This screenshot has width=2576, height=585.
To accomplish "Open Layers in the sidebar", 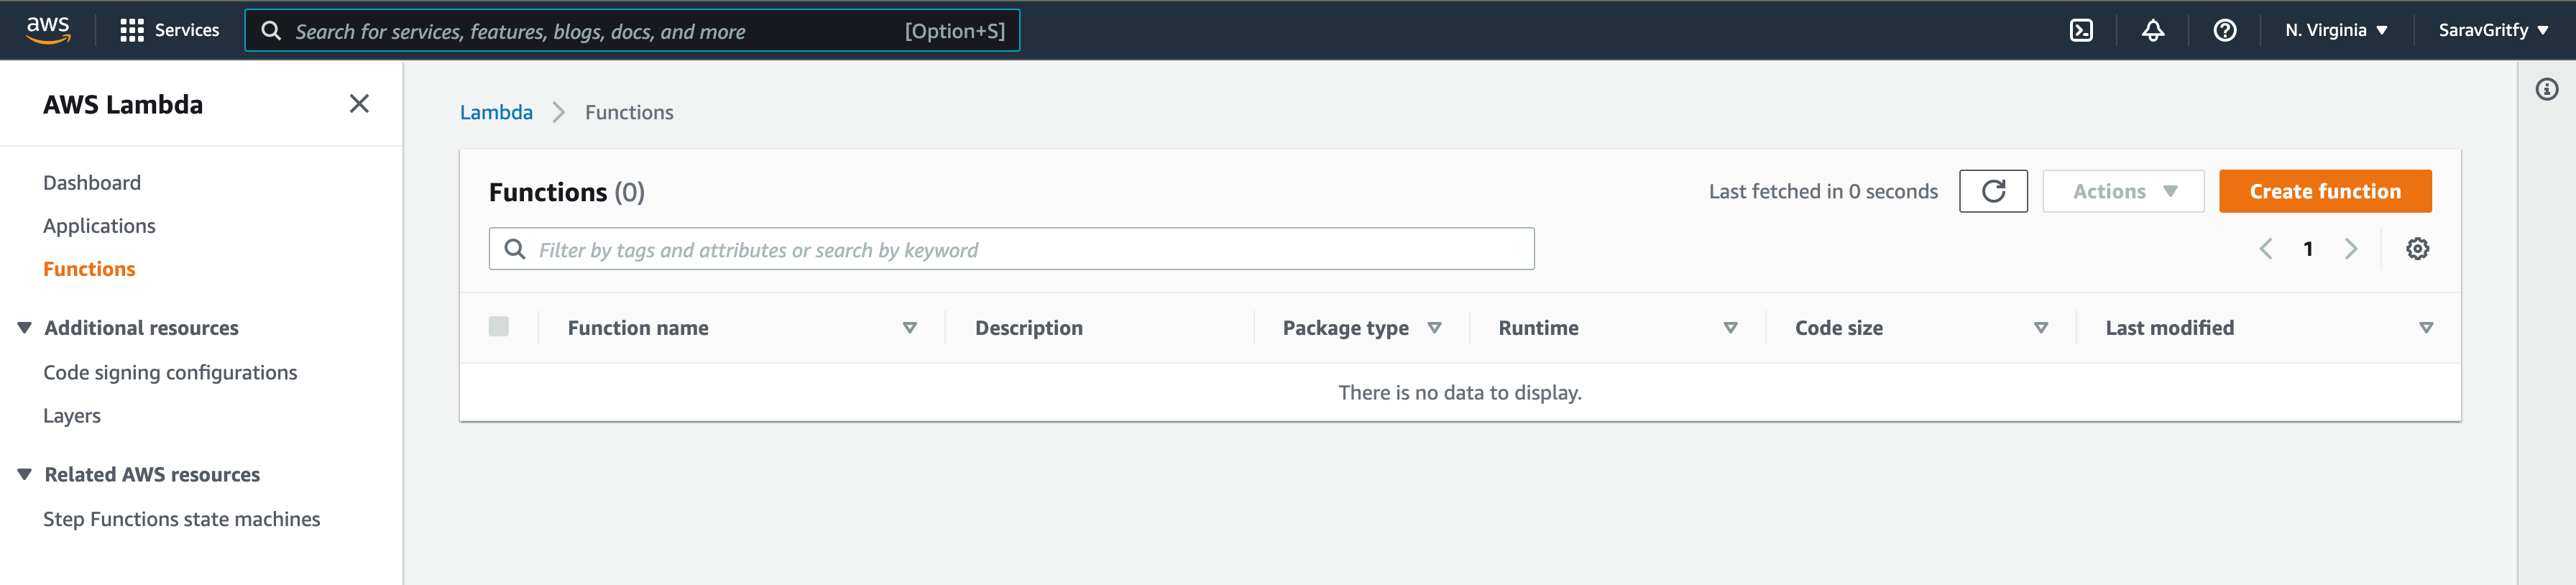I will click(72, 416).
